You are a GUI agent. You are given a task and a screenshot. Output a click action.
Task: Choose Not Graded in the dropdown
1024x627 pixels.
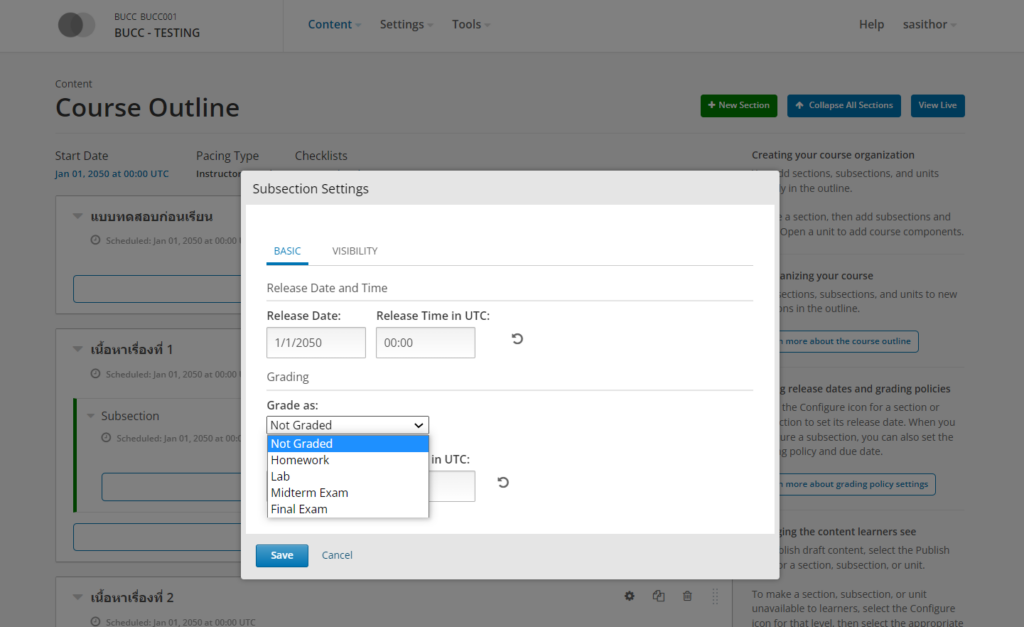tap(301, 444)
